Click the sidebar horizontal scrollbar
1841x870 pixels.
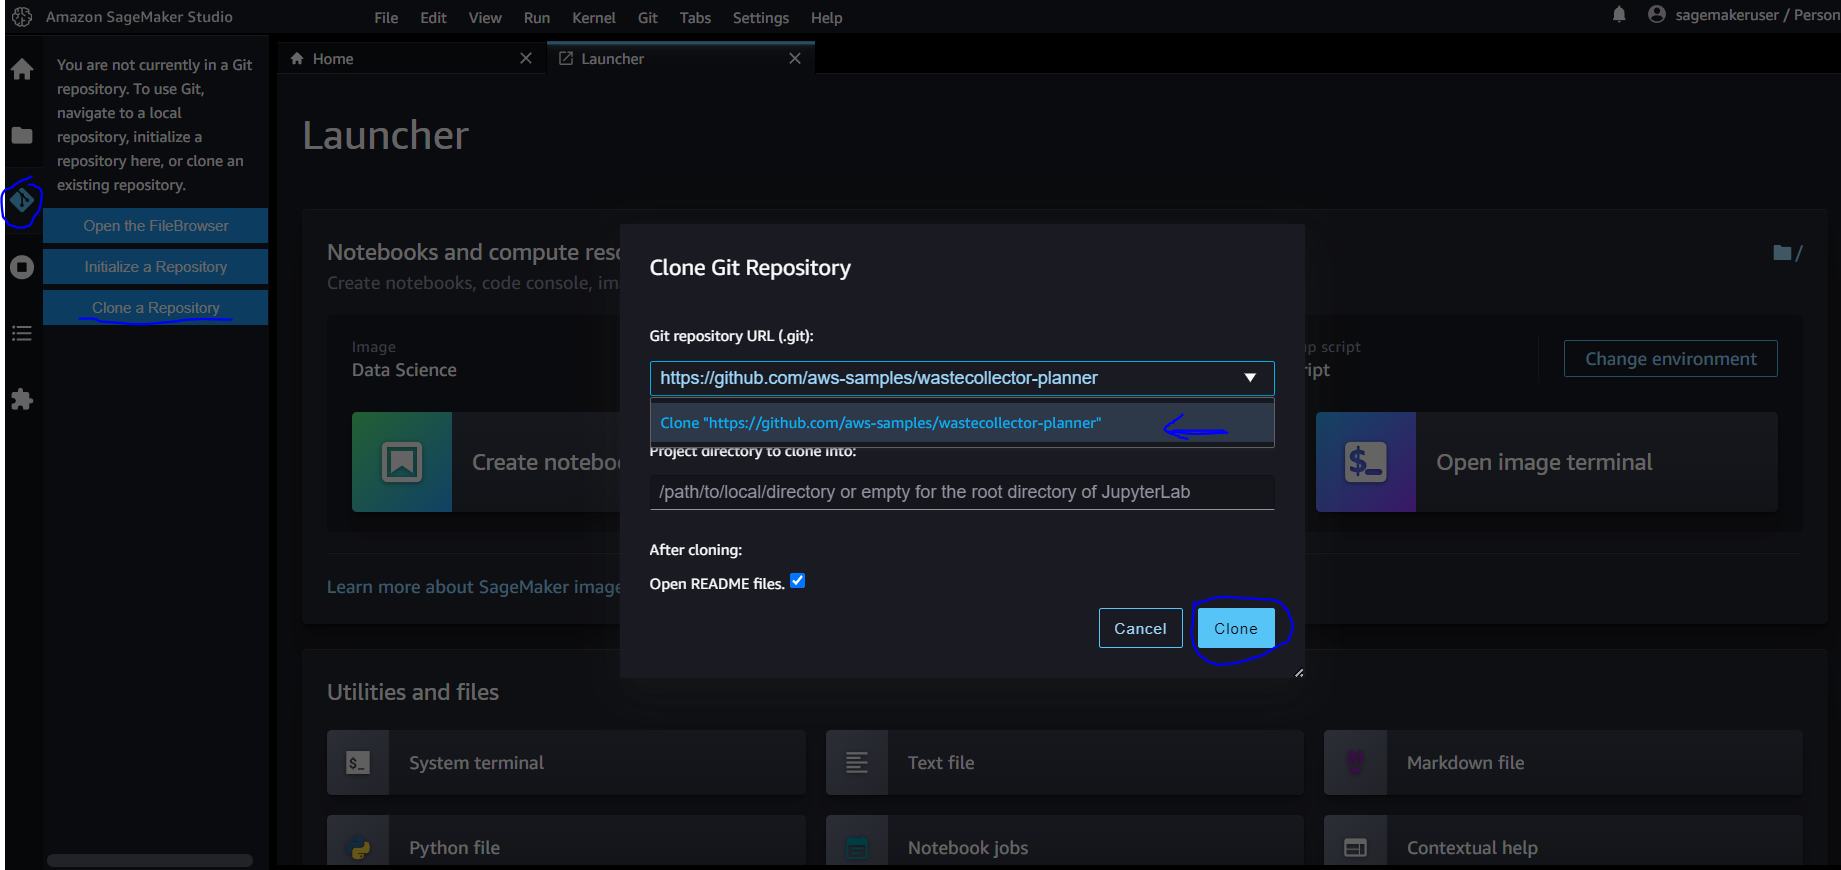coord(150,860)
